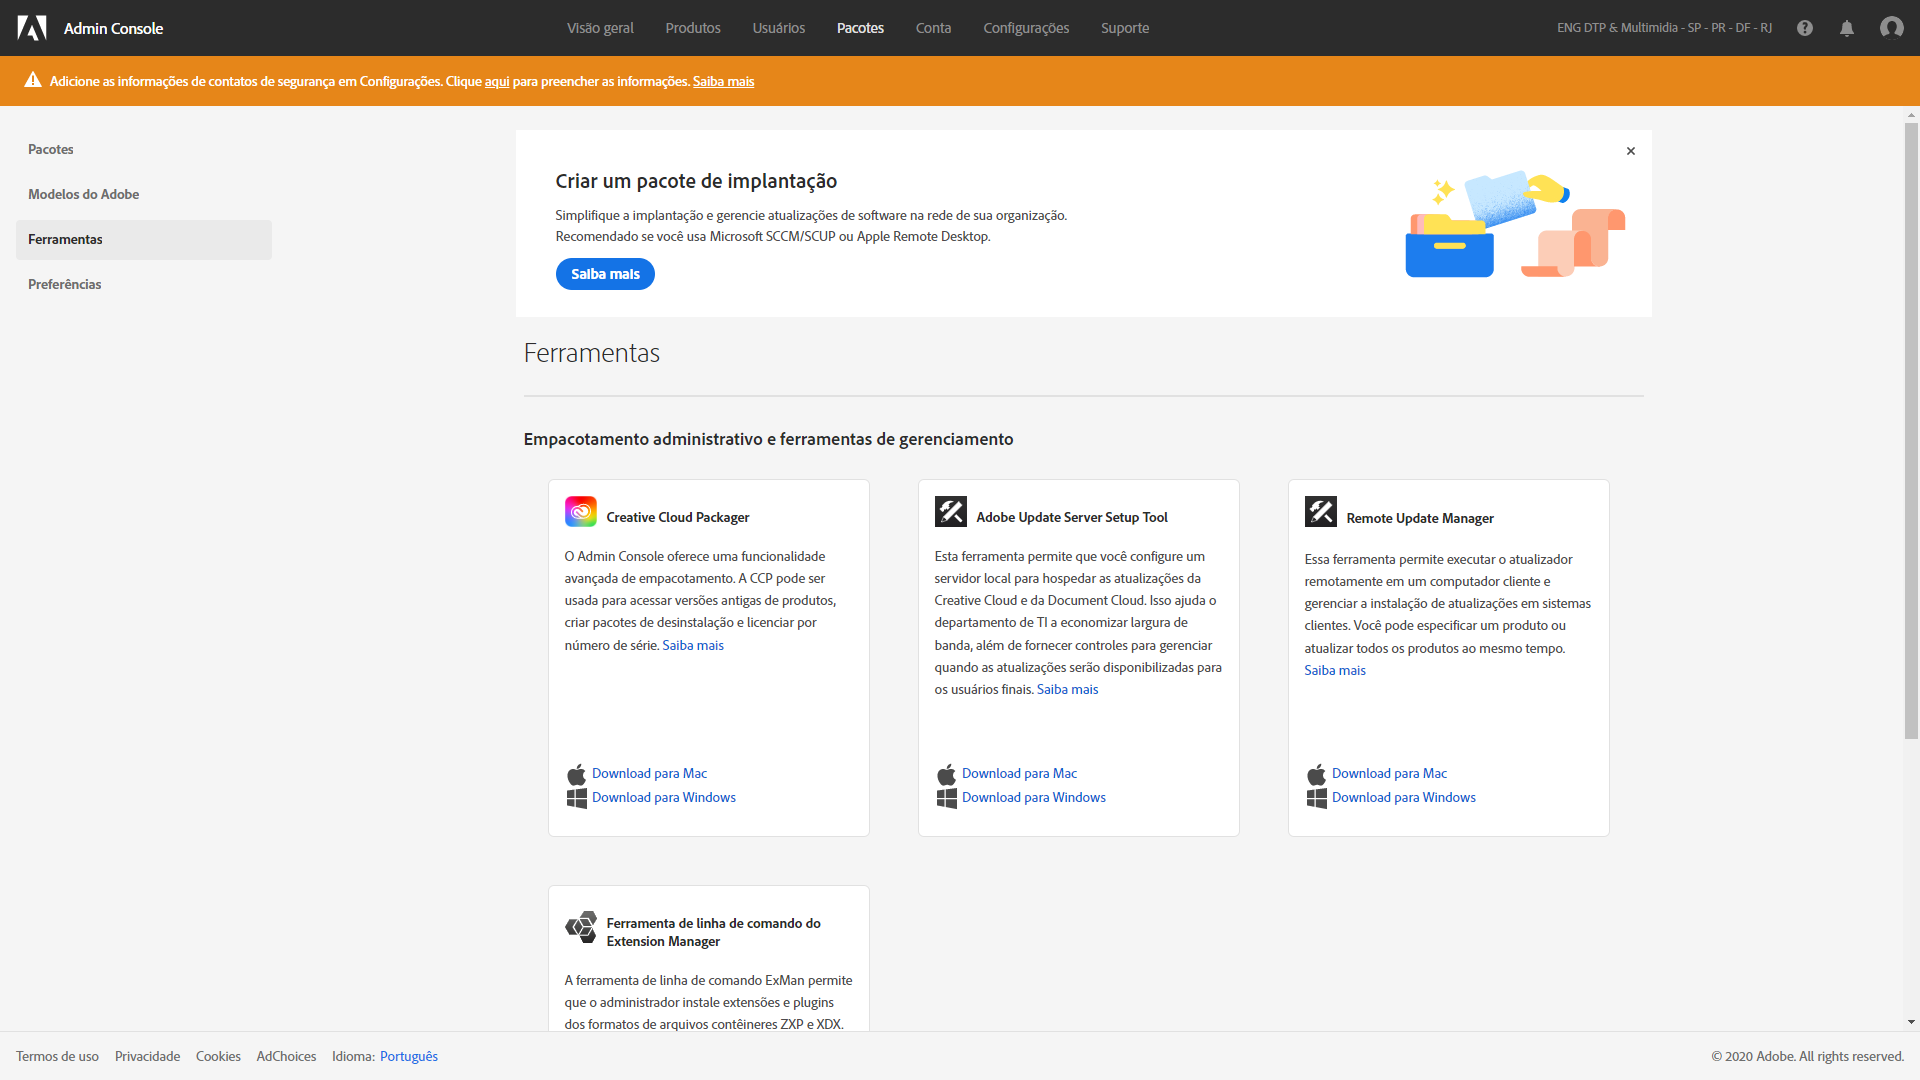Download Update Server Setup Tool for Windows
Image resolution: width=1920 pixels, height=1080 pixels.
click(x=1034, y=798)
